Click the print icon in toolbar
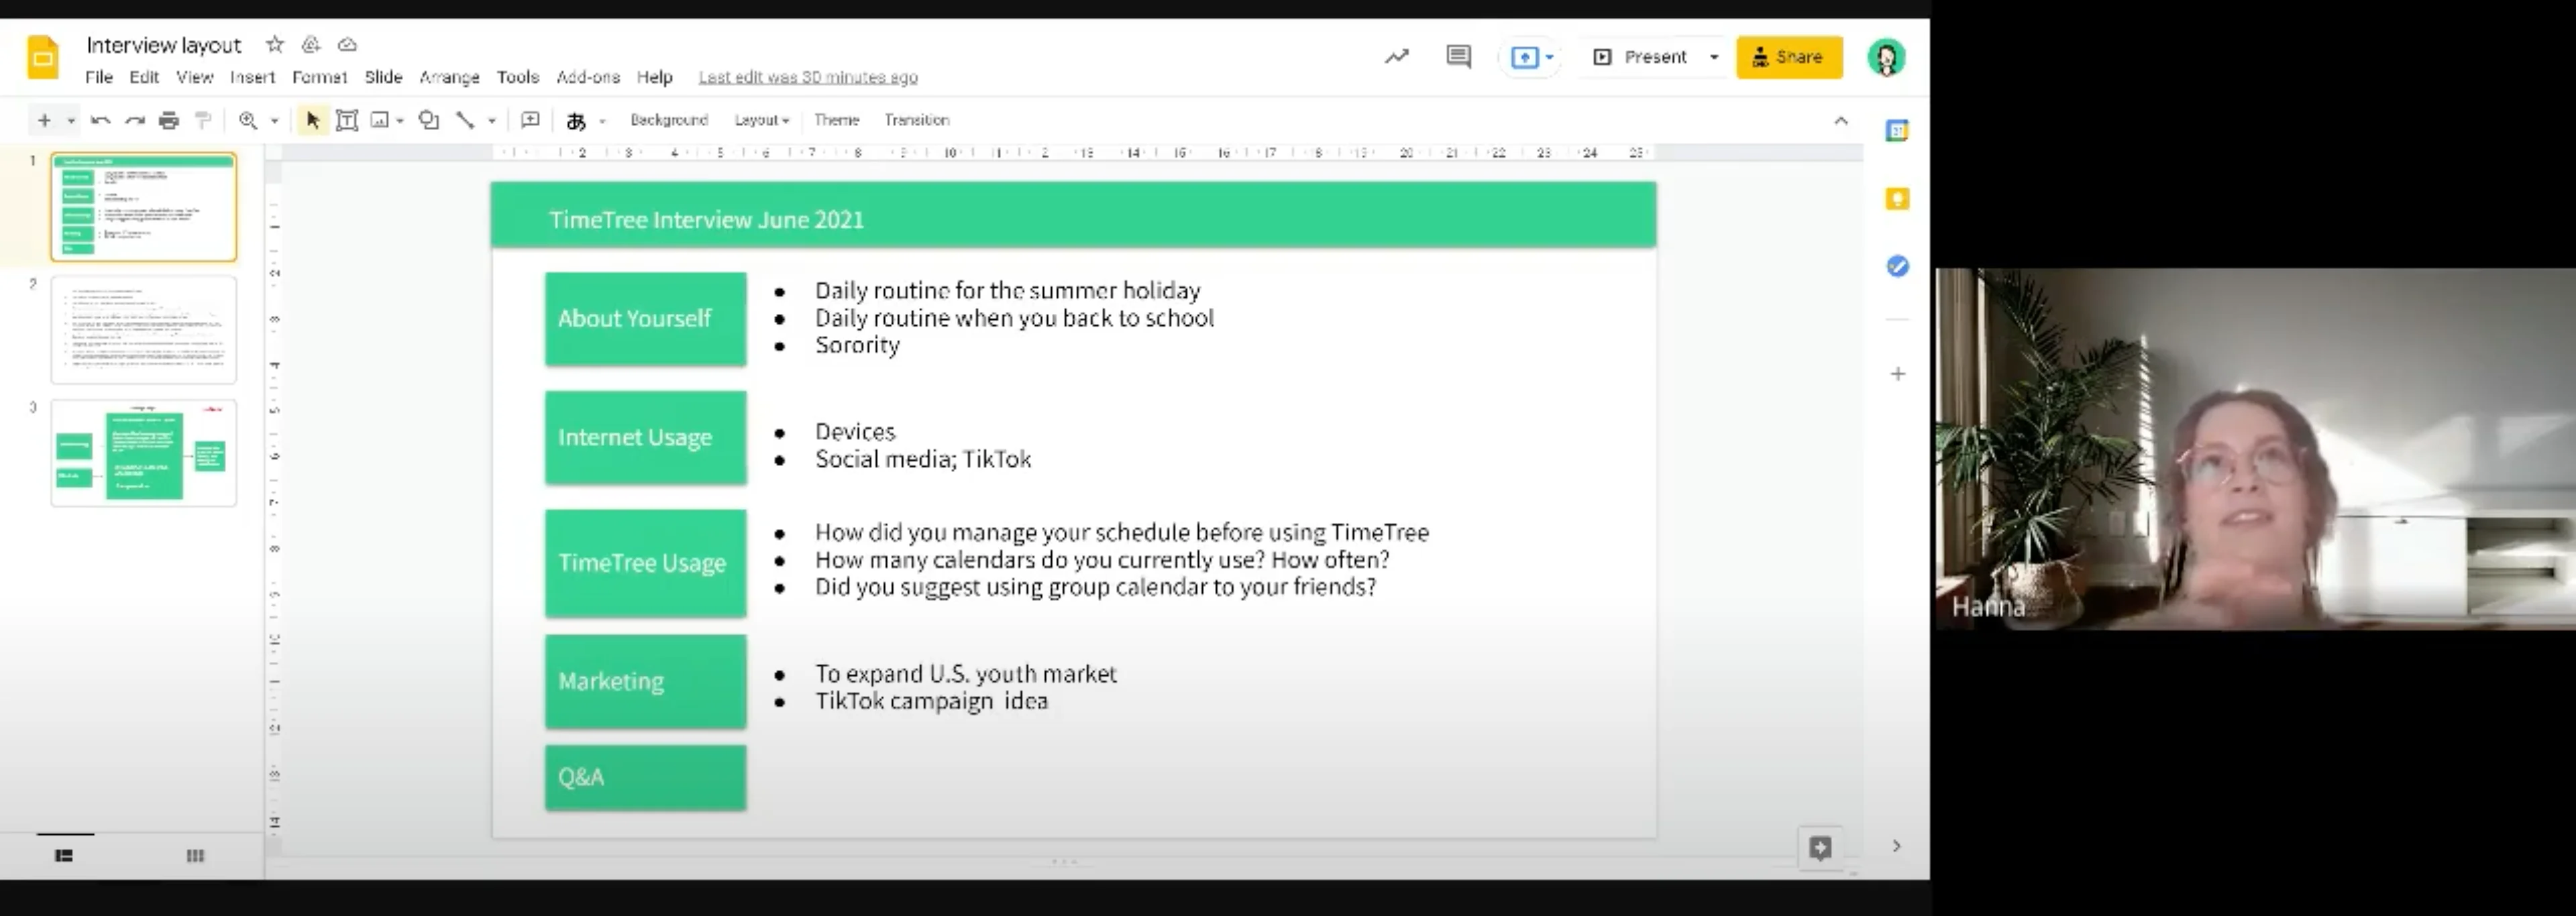 click(x=169, y=121)
